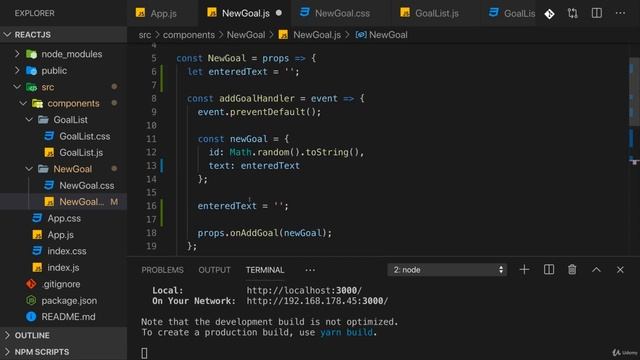Click the .gitignore git icon
Screen dimensions: 640x360
click(x=31, y=284)
